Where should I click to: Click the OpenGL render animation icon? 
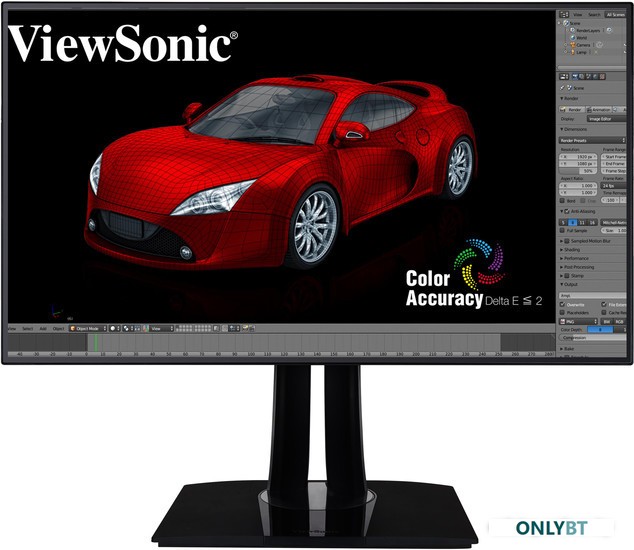(x=251, y=328)
